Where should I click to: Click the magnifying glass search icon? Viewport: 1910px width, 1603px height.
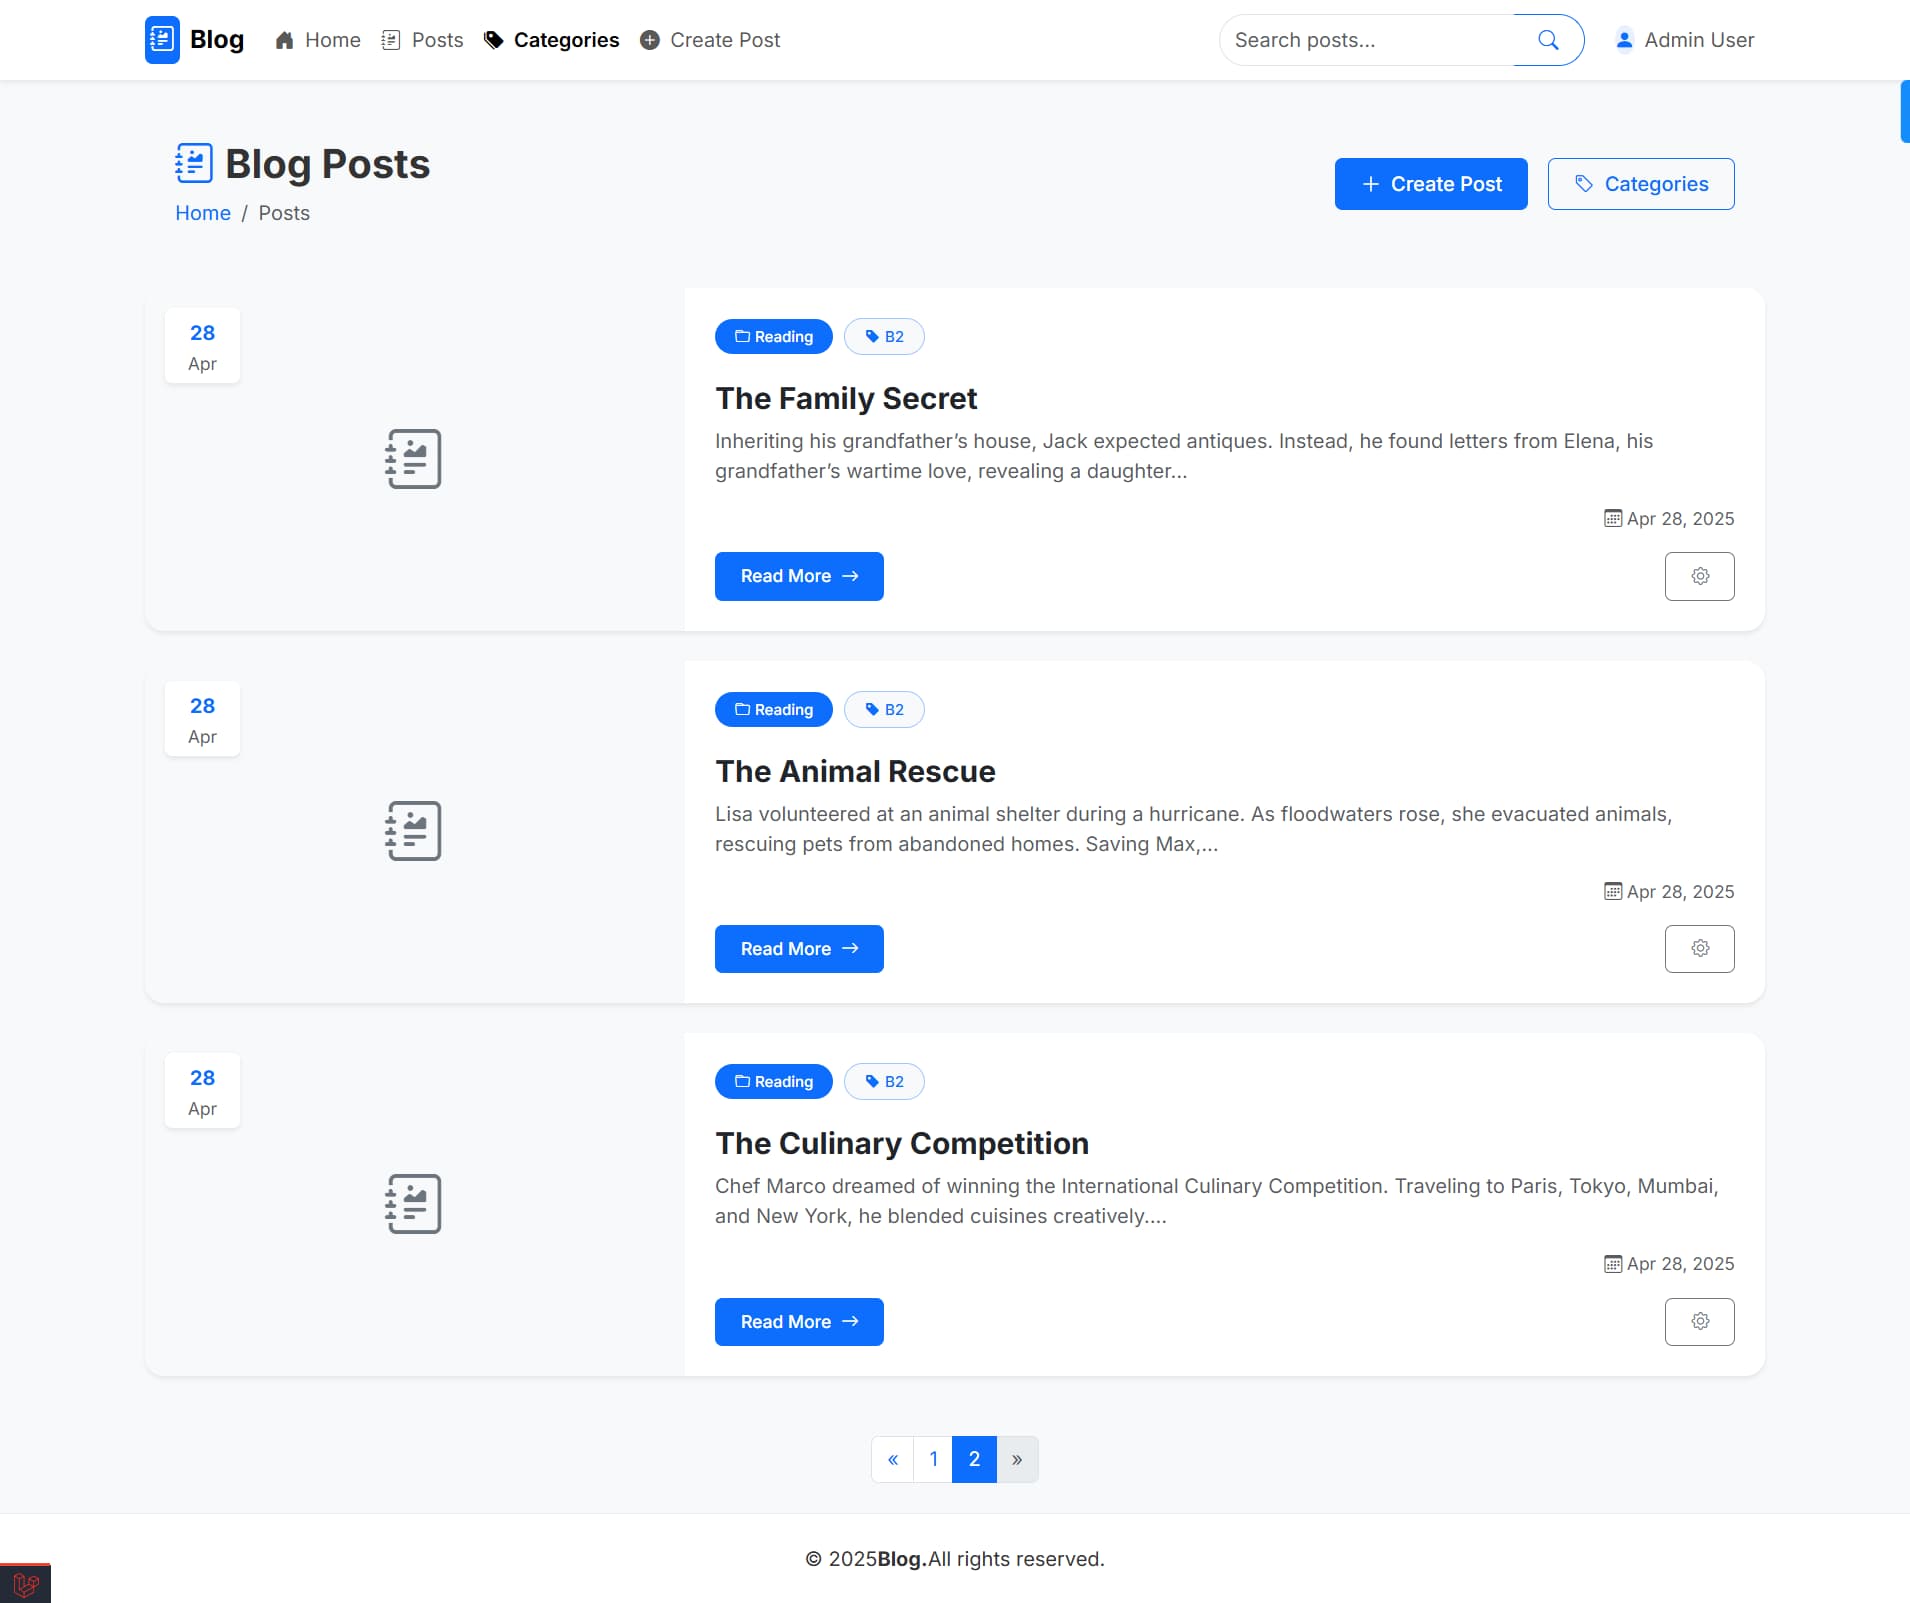1546,40
